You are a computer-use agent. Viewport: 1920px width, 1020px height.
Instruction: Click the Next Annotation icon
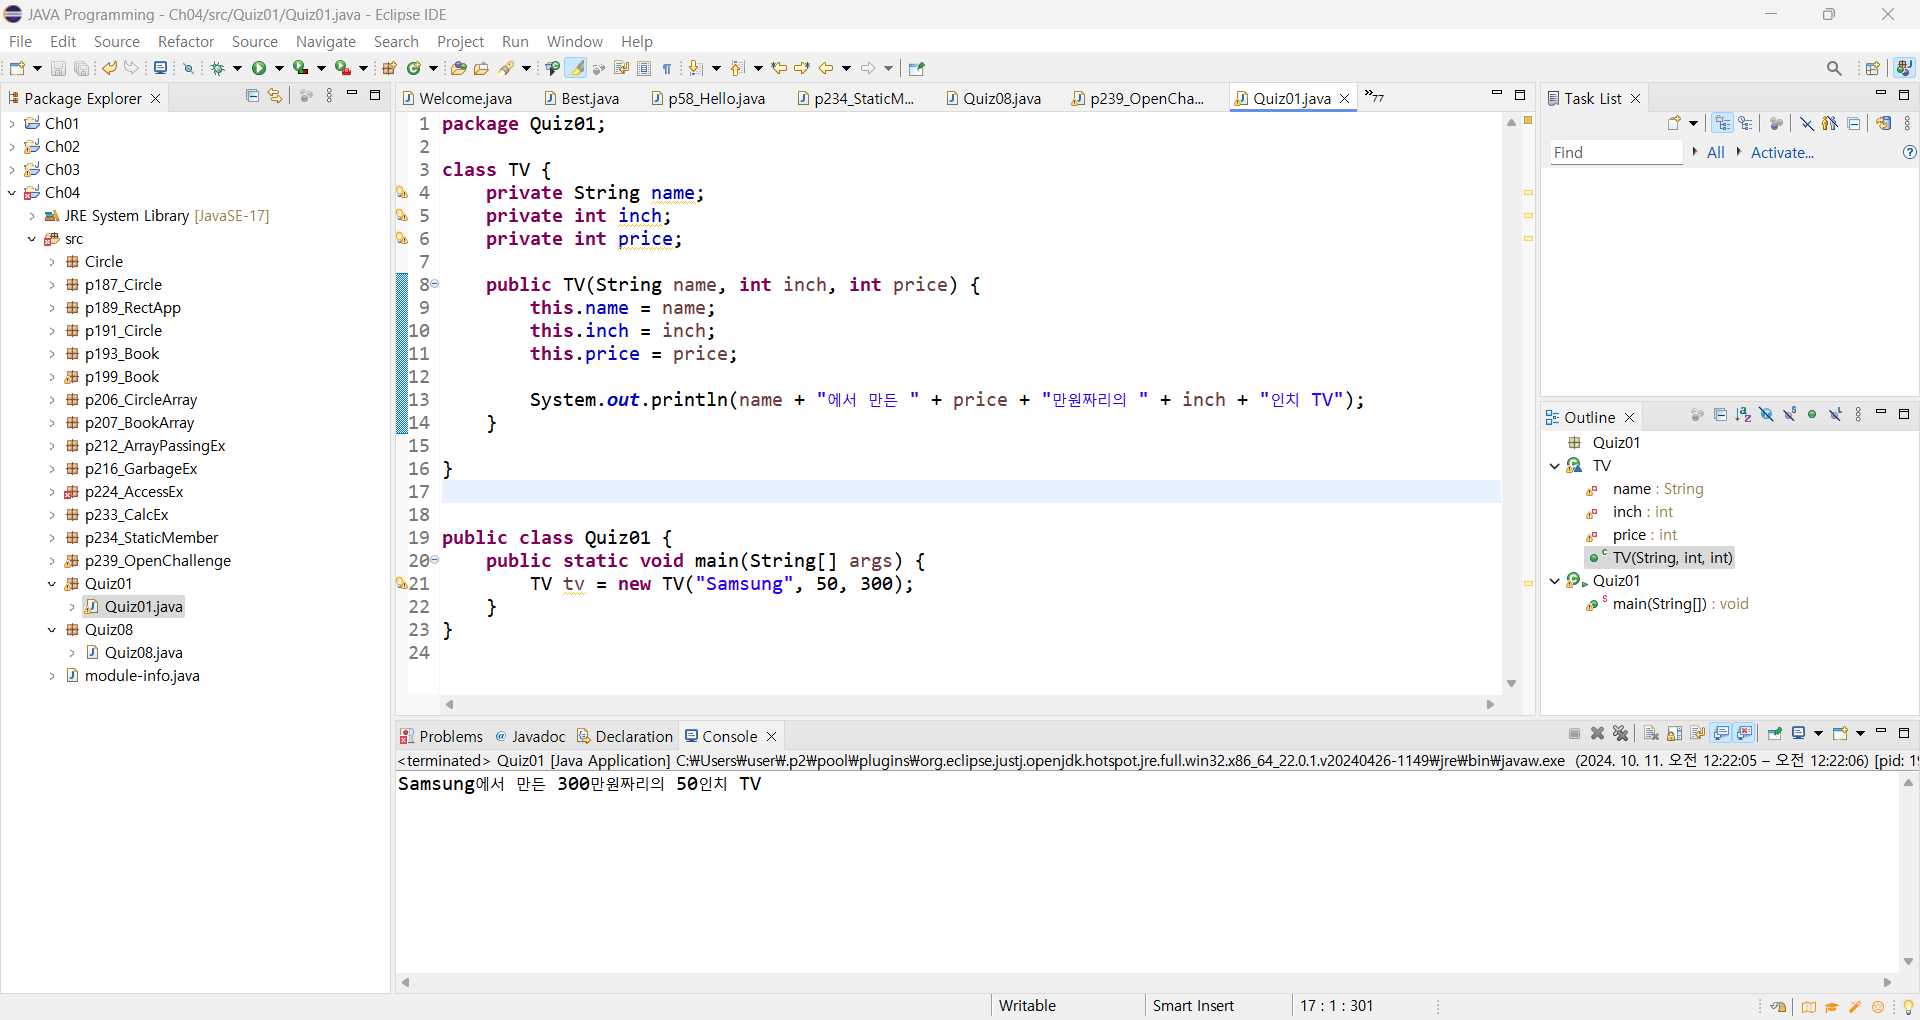click(x=696, y=68)
